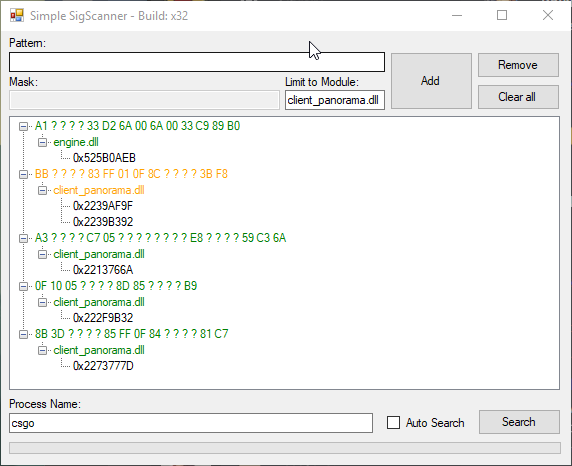Screen dimensions: 572x466
Task: Select address 0x222F9B32
Action: pyautogui.click(x=103, y=318)
